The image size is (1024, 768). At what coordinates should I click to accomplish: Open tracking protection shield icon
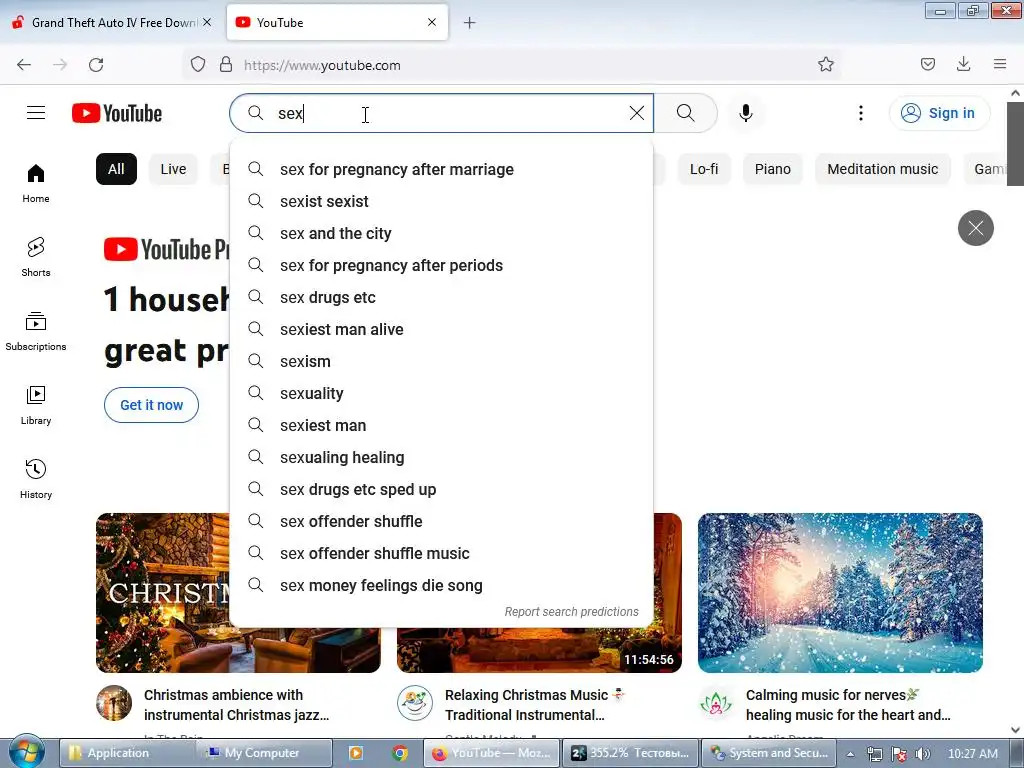tap(198, 64)
